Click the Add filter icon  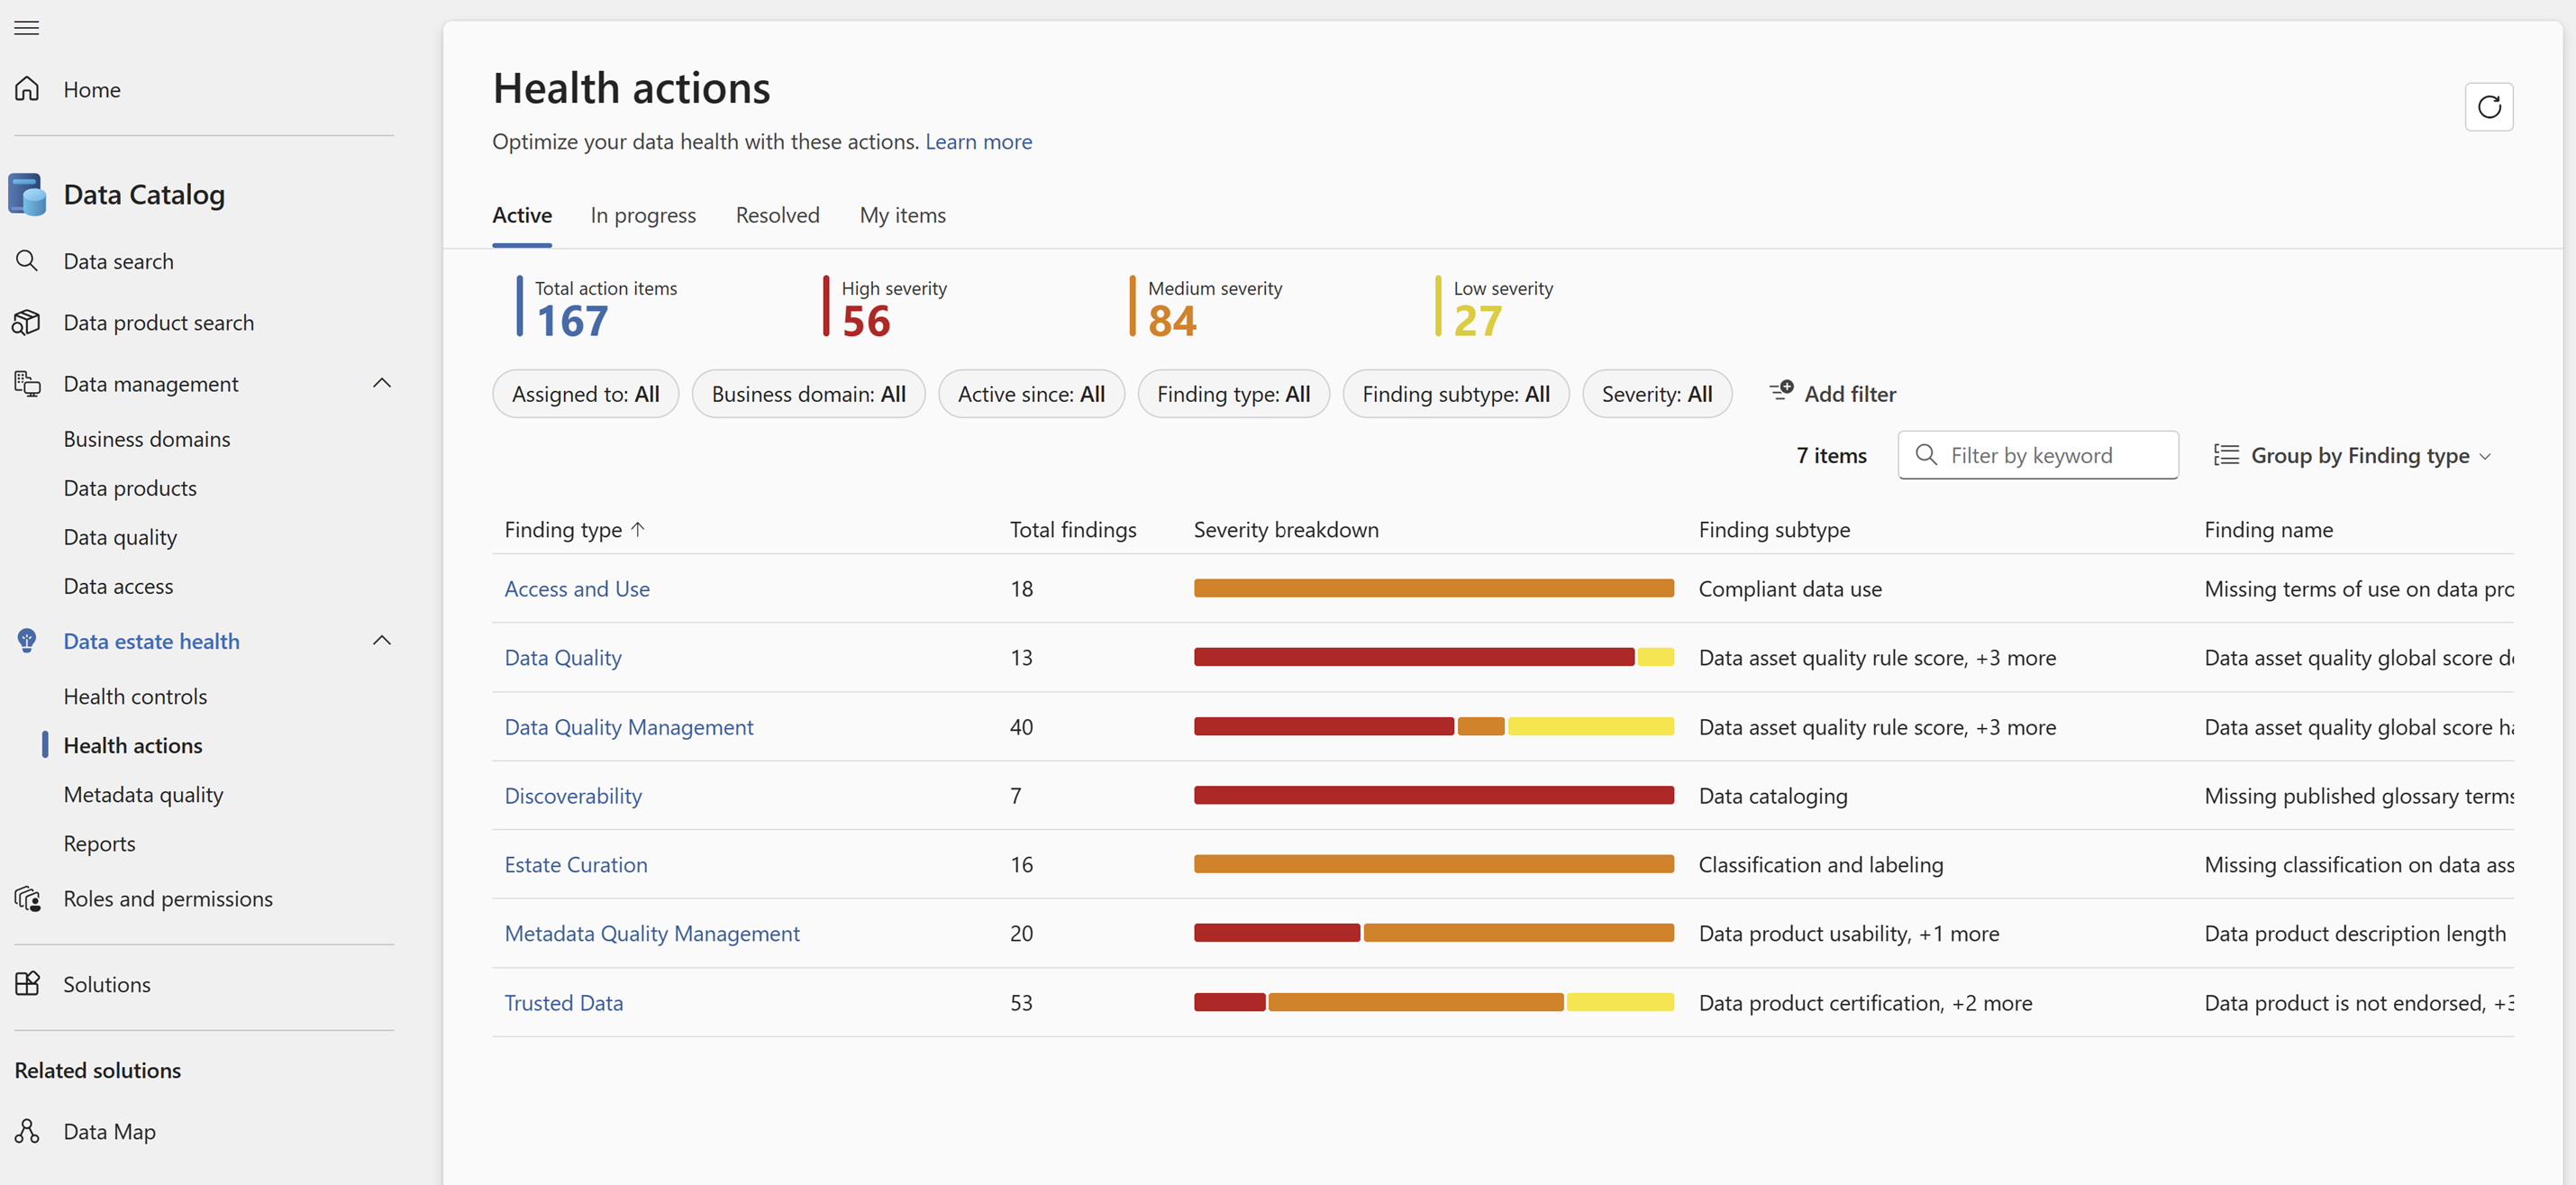pos(1781,391)
